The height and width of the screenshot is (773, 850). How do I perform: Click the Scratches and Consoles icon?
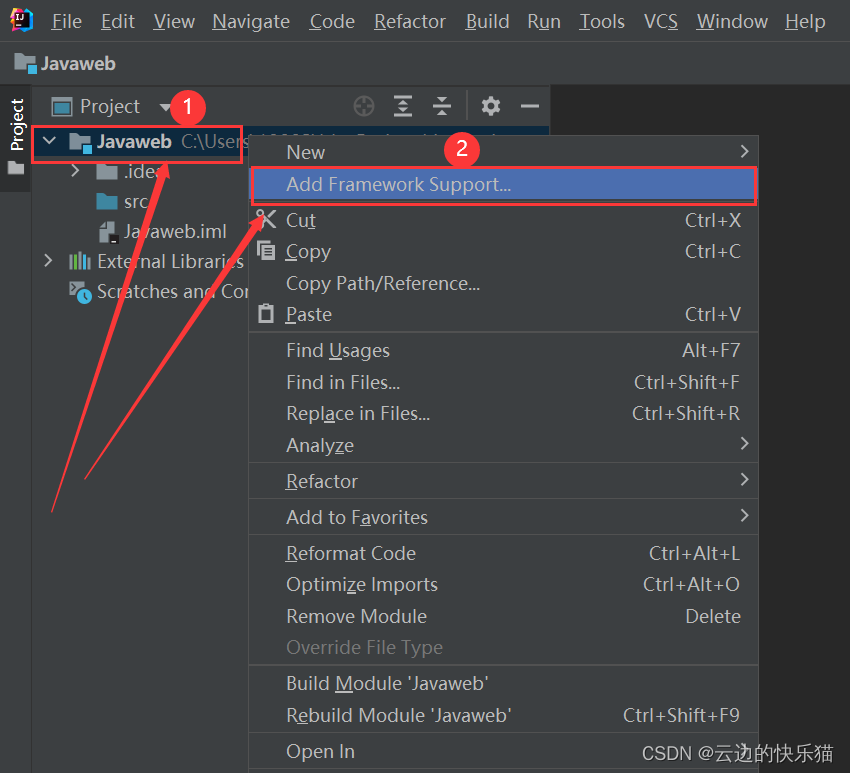pyautogui.click(x=80, y=292)
